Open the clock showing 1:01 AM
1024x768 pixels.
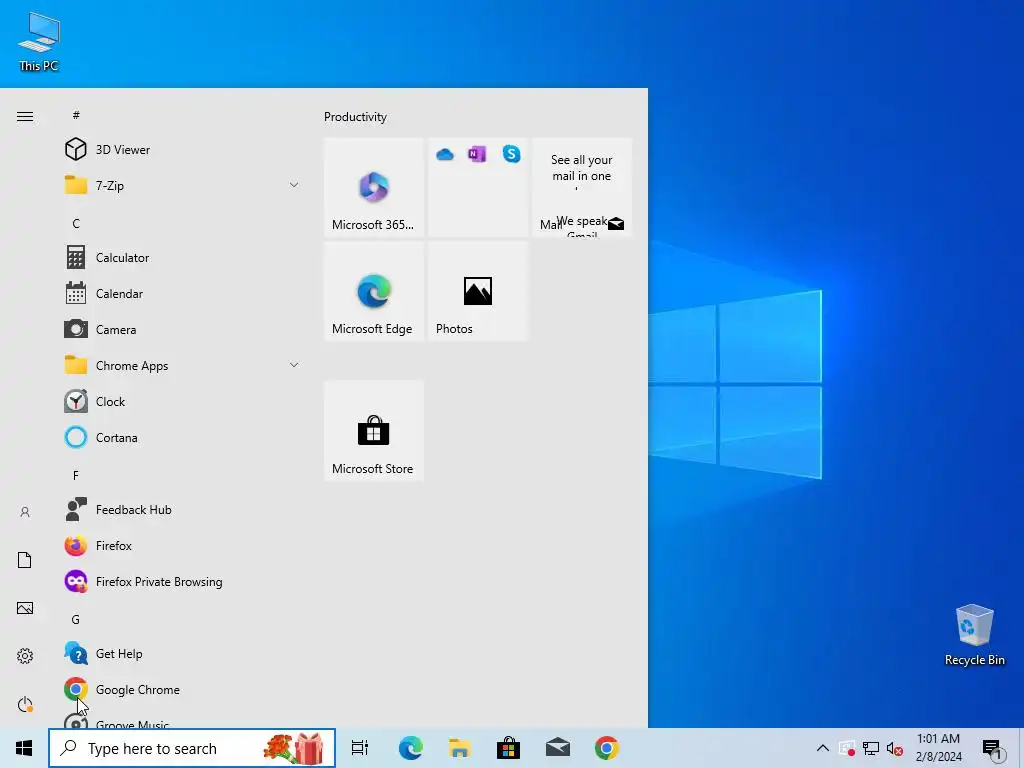pyautogui.click(x=938, y=748)
